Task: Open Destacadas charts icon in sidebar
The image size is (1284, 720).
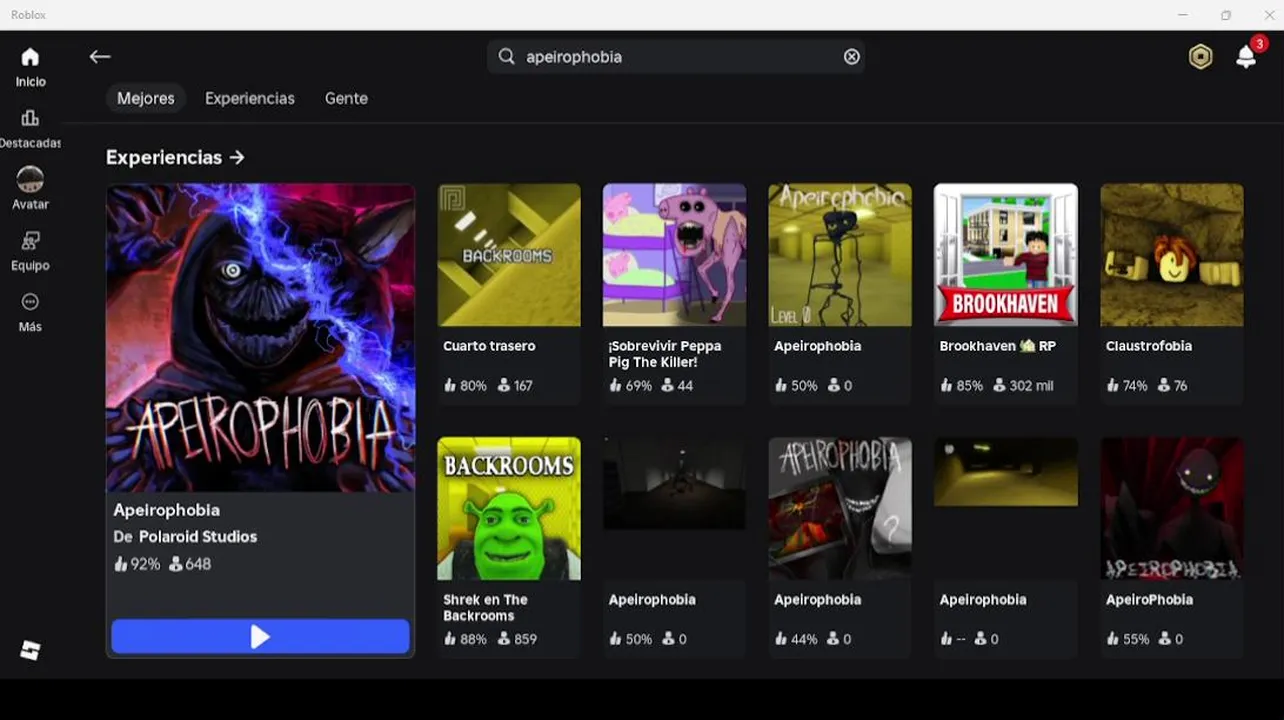Action: [30, 118]
